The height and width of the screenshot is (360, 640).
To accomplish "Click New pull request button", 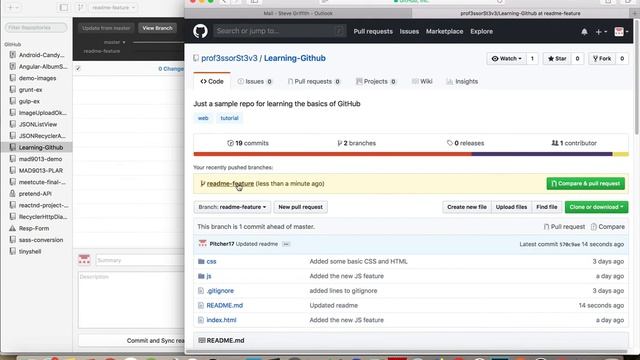I will [300, 207].
